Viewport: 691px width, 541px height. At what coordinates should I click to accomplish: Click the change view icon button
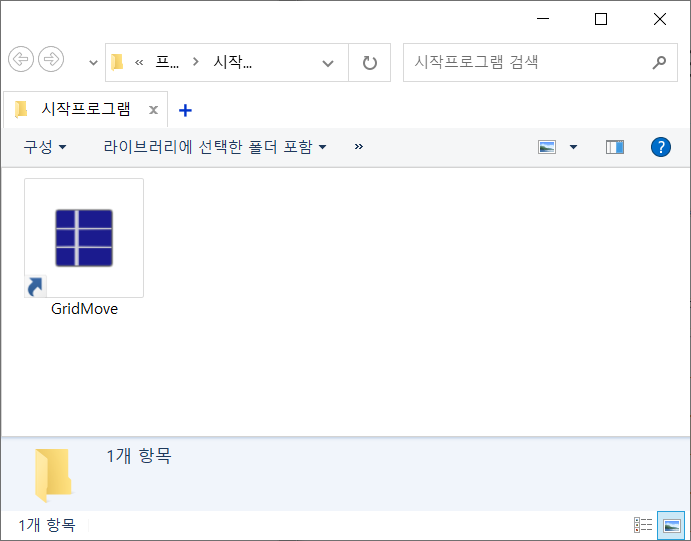(x=547, y=147)
